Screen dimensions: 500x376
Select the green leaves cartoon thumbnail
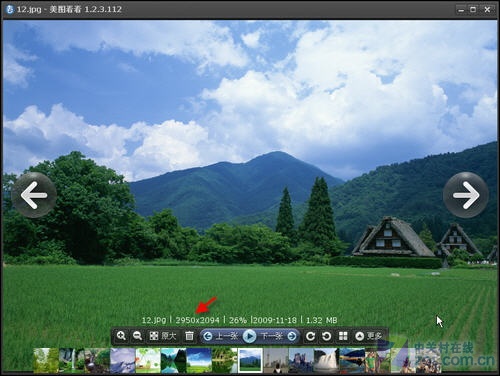(148, 360)
